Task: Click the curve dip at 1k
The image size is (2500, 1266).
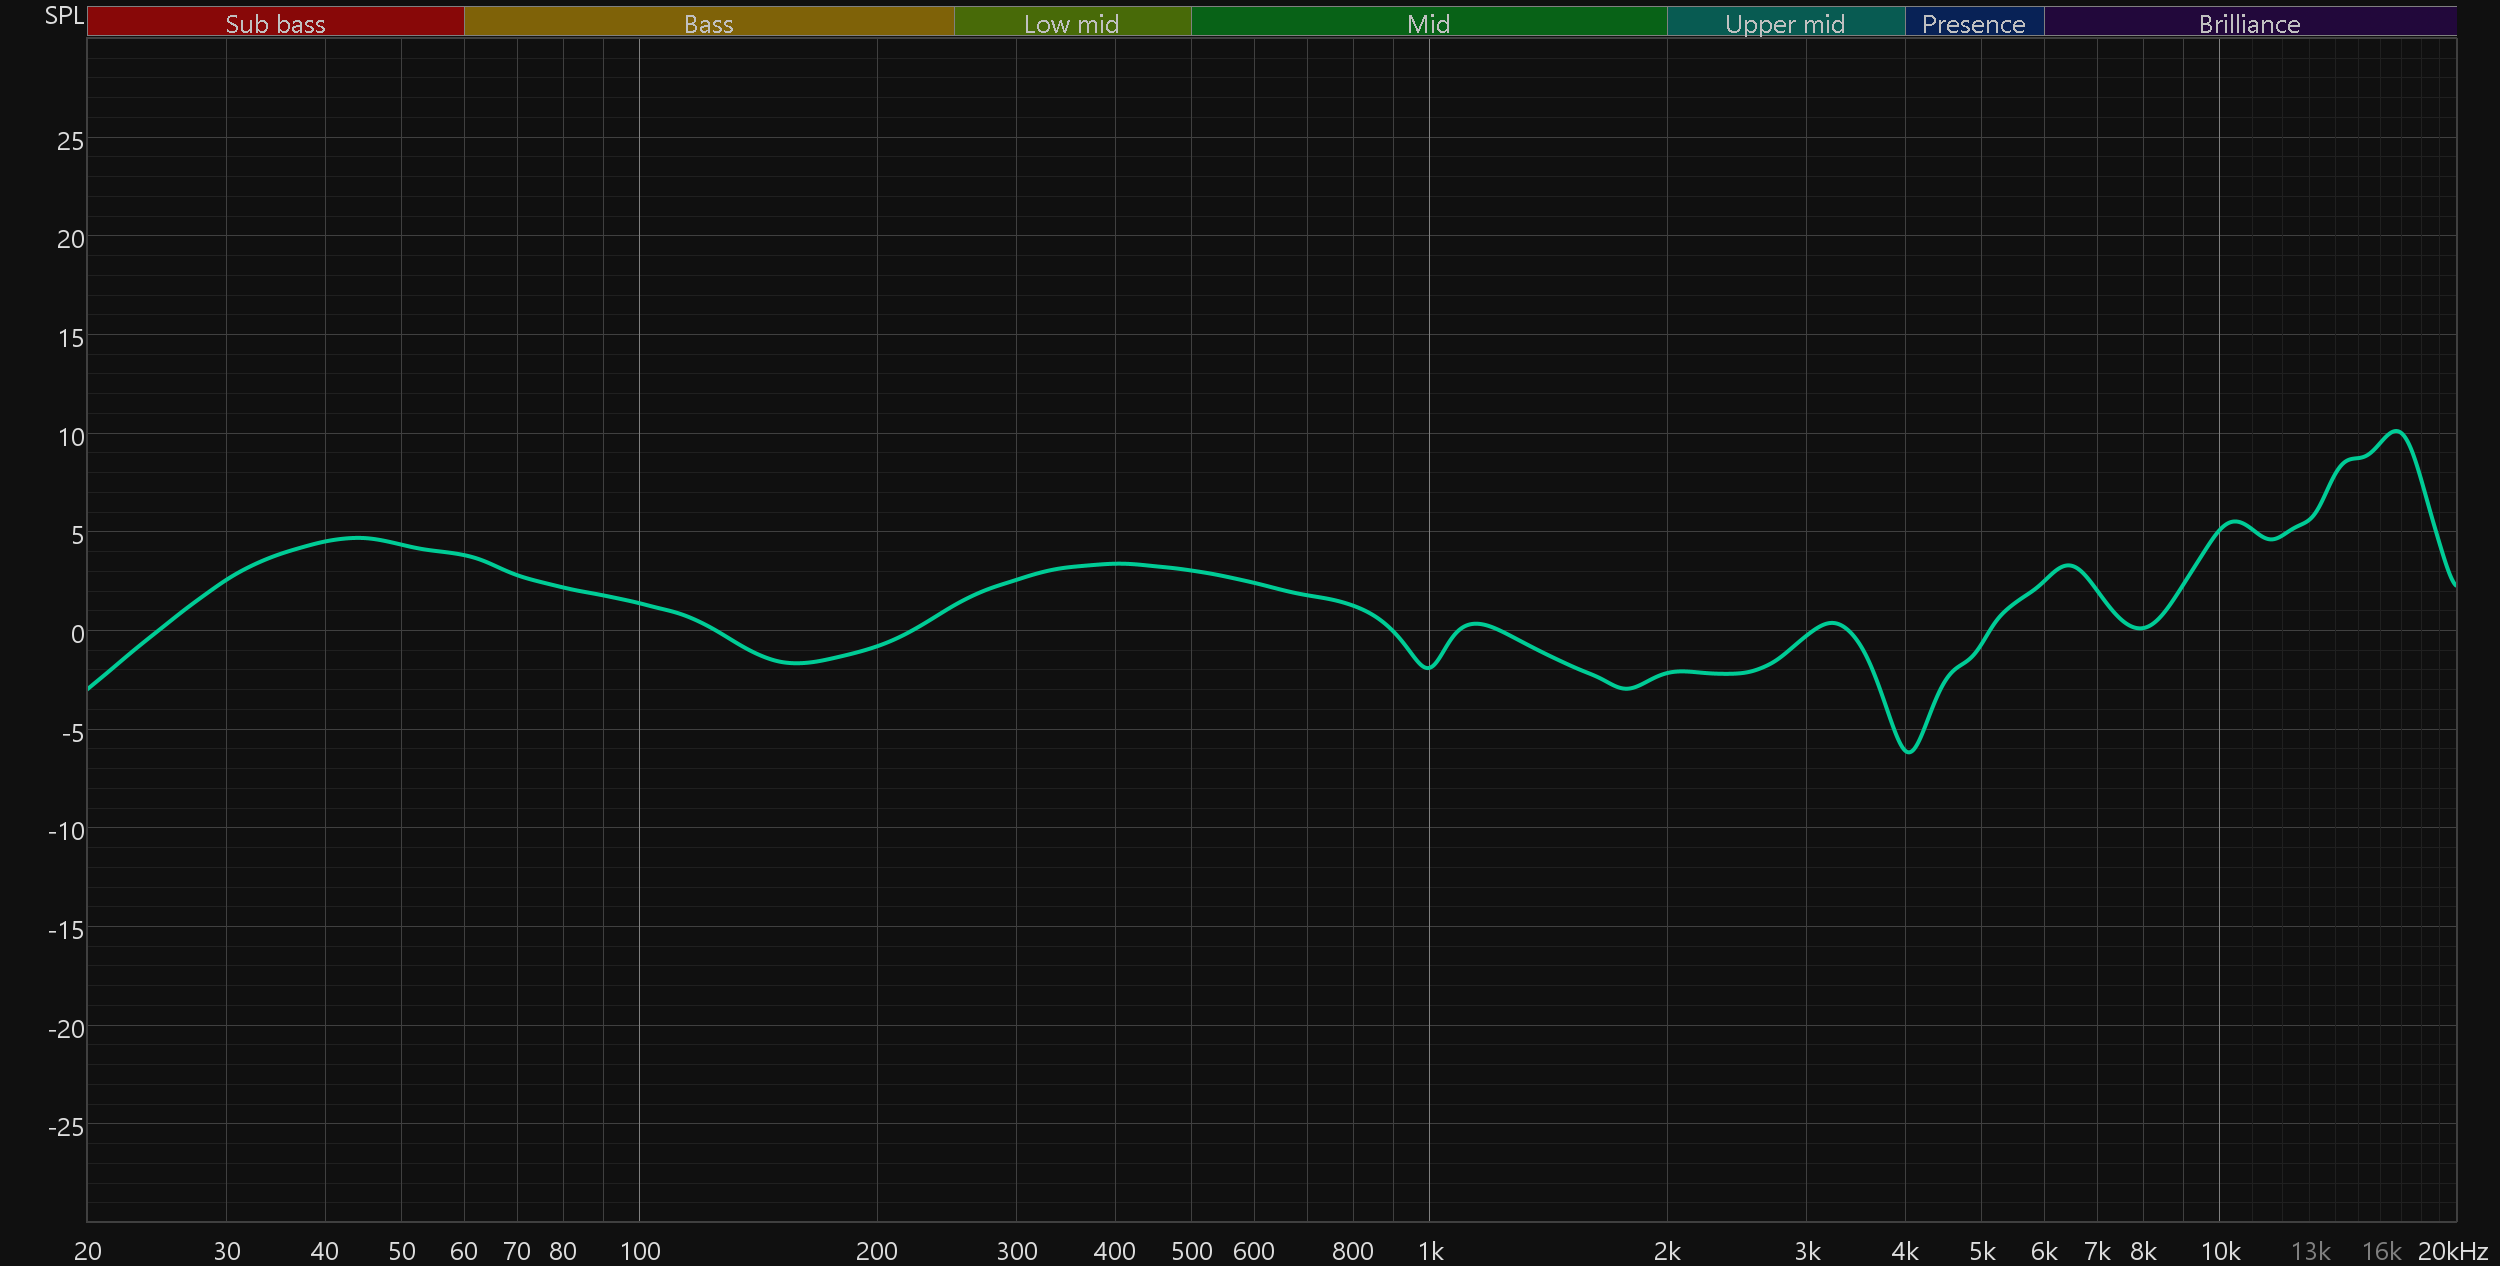Action: (1427, 667)
